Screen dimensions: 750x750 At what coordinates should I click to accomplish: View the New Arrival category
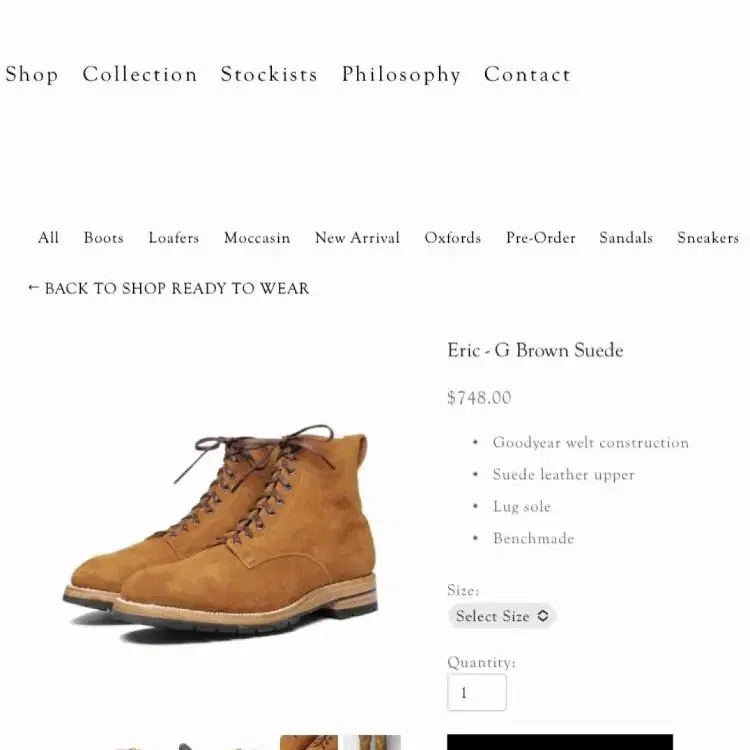[x=357, y=238]
